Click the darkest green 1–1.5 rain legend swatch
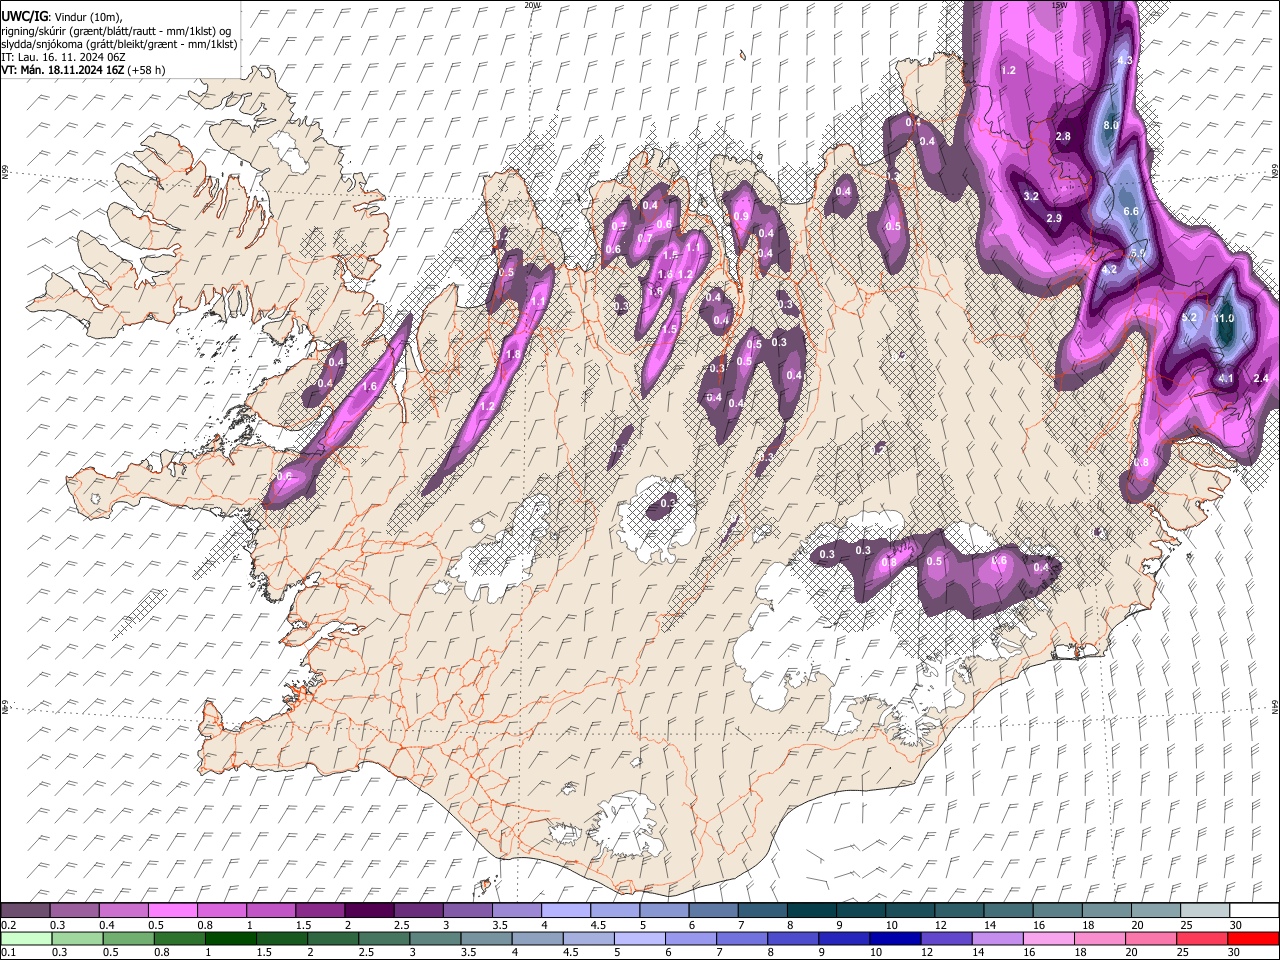 pyautogui.click(x=230, y=938)
